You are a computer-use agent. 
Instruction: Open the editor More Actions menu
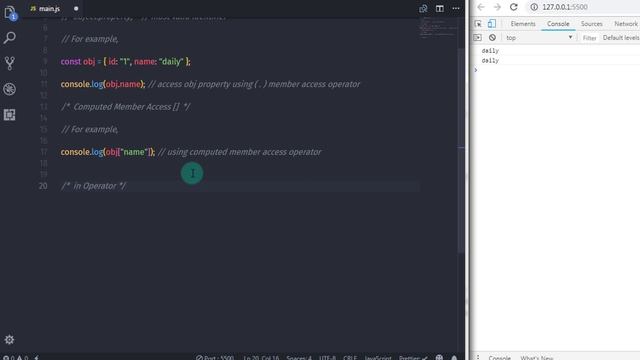pyautogui.click(x=456, y=9)
